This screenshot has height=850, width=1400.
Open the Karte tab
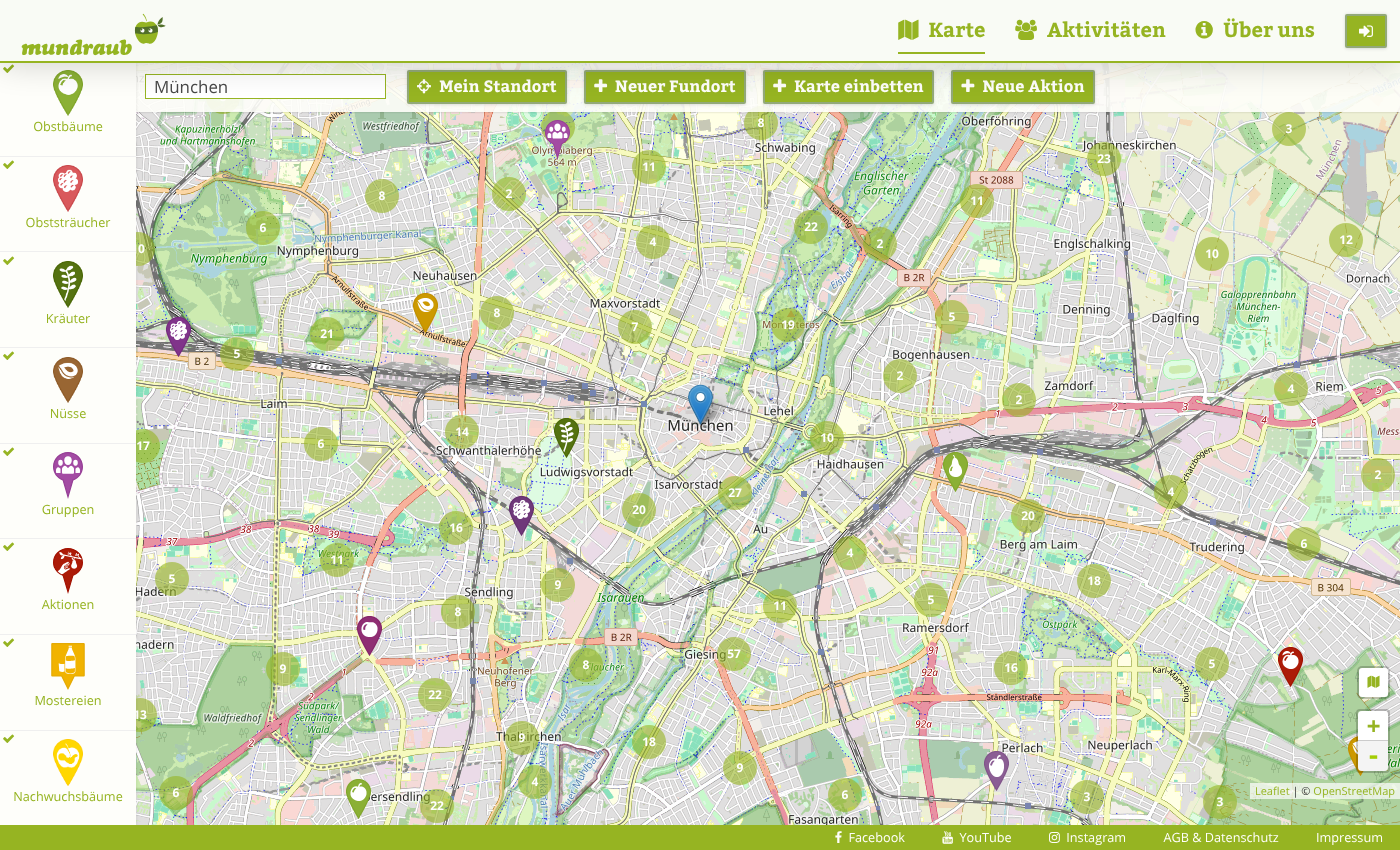(x=941, y=30)
